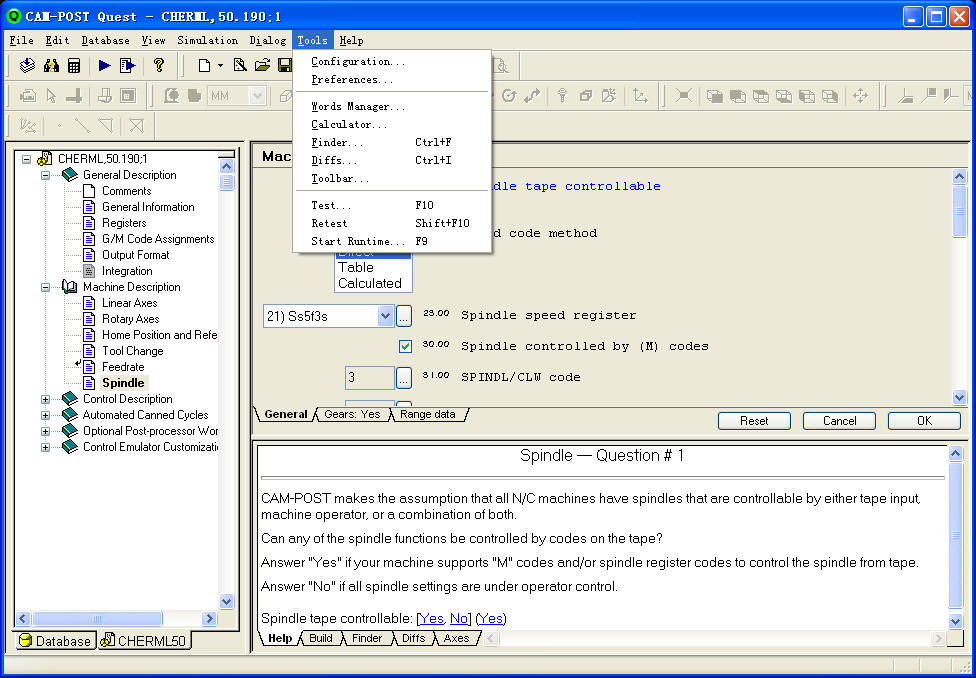Click the grayed circular rotate arrow icon

[509, 96]
